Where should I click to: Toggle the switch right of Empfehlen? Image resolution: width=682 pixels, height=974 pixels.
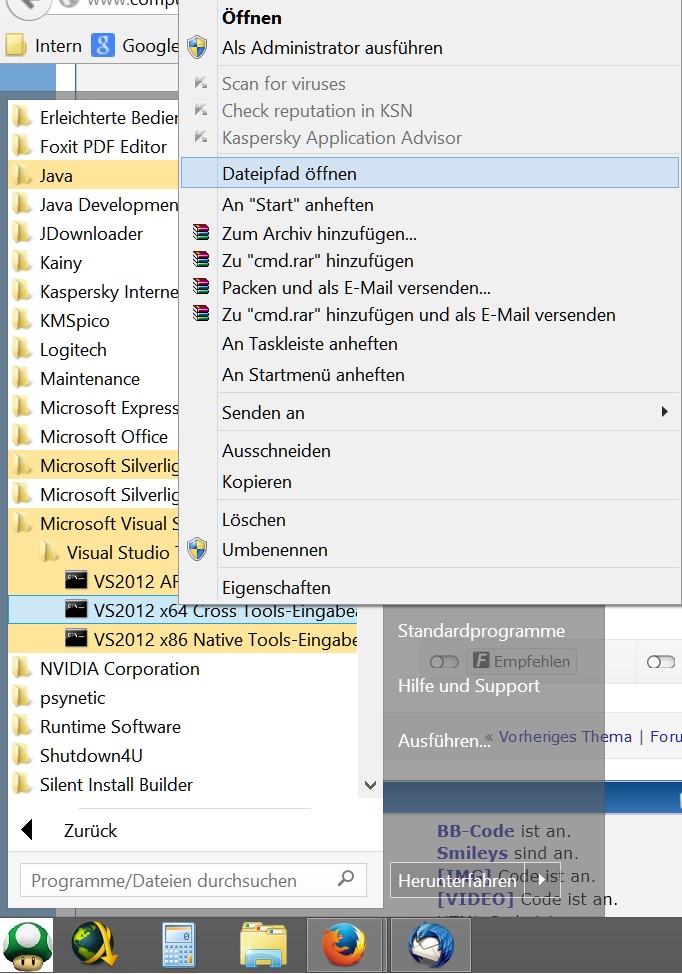point(660,662)
